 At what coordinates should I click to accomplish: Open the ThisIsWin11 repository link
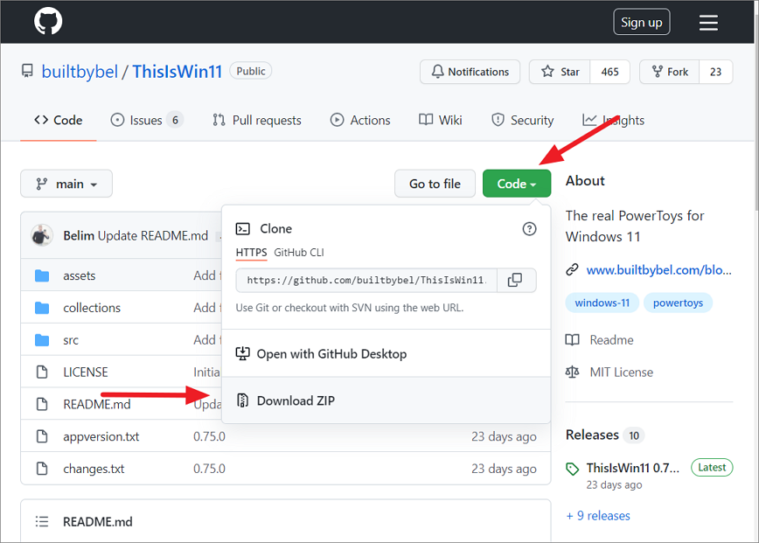click(177, 72)
